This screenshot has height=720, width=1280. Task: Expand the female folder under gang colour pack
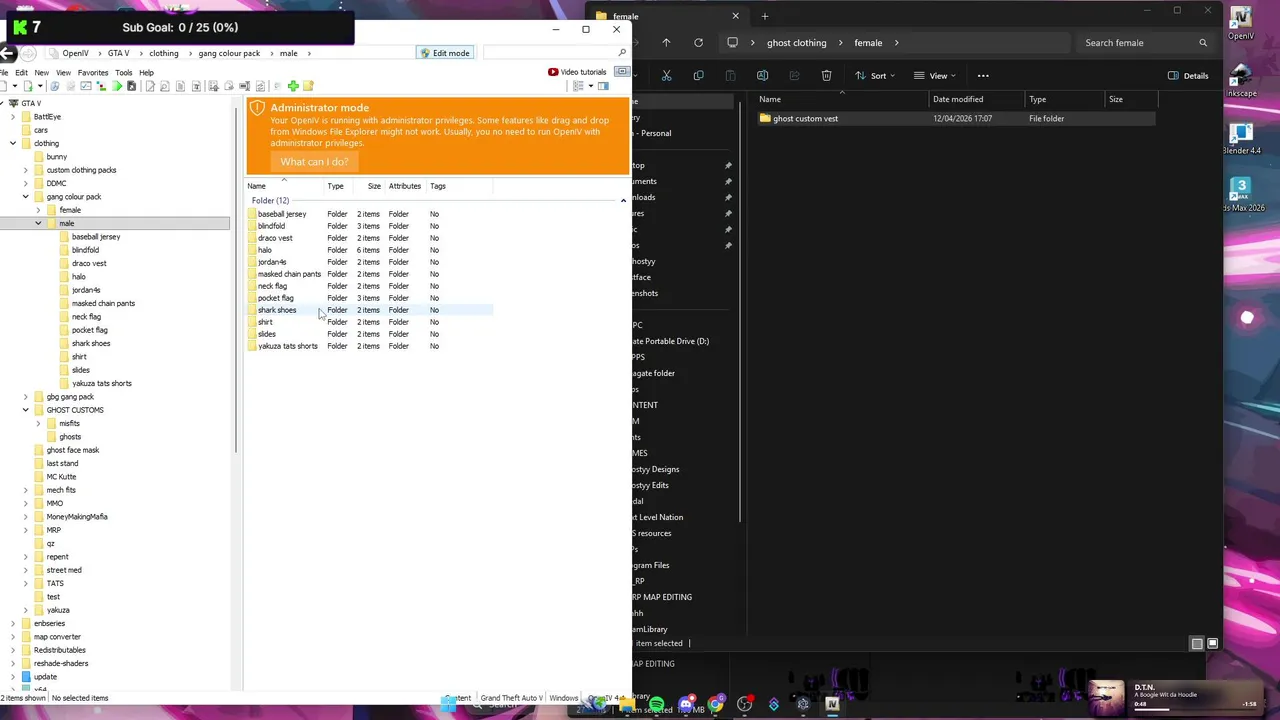point(38,210)
